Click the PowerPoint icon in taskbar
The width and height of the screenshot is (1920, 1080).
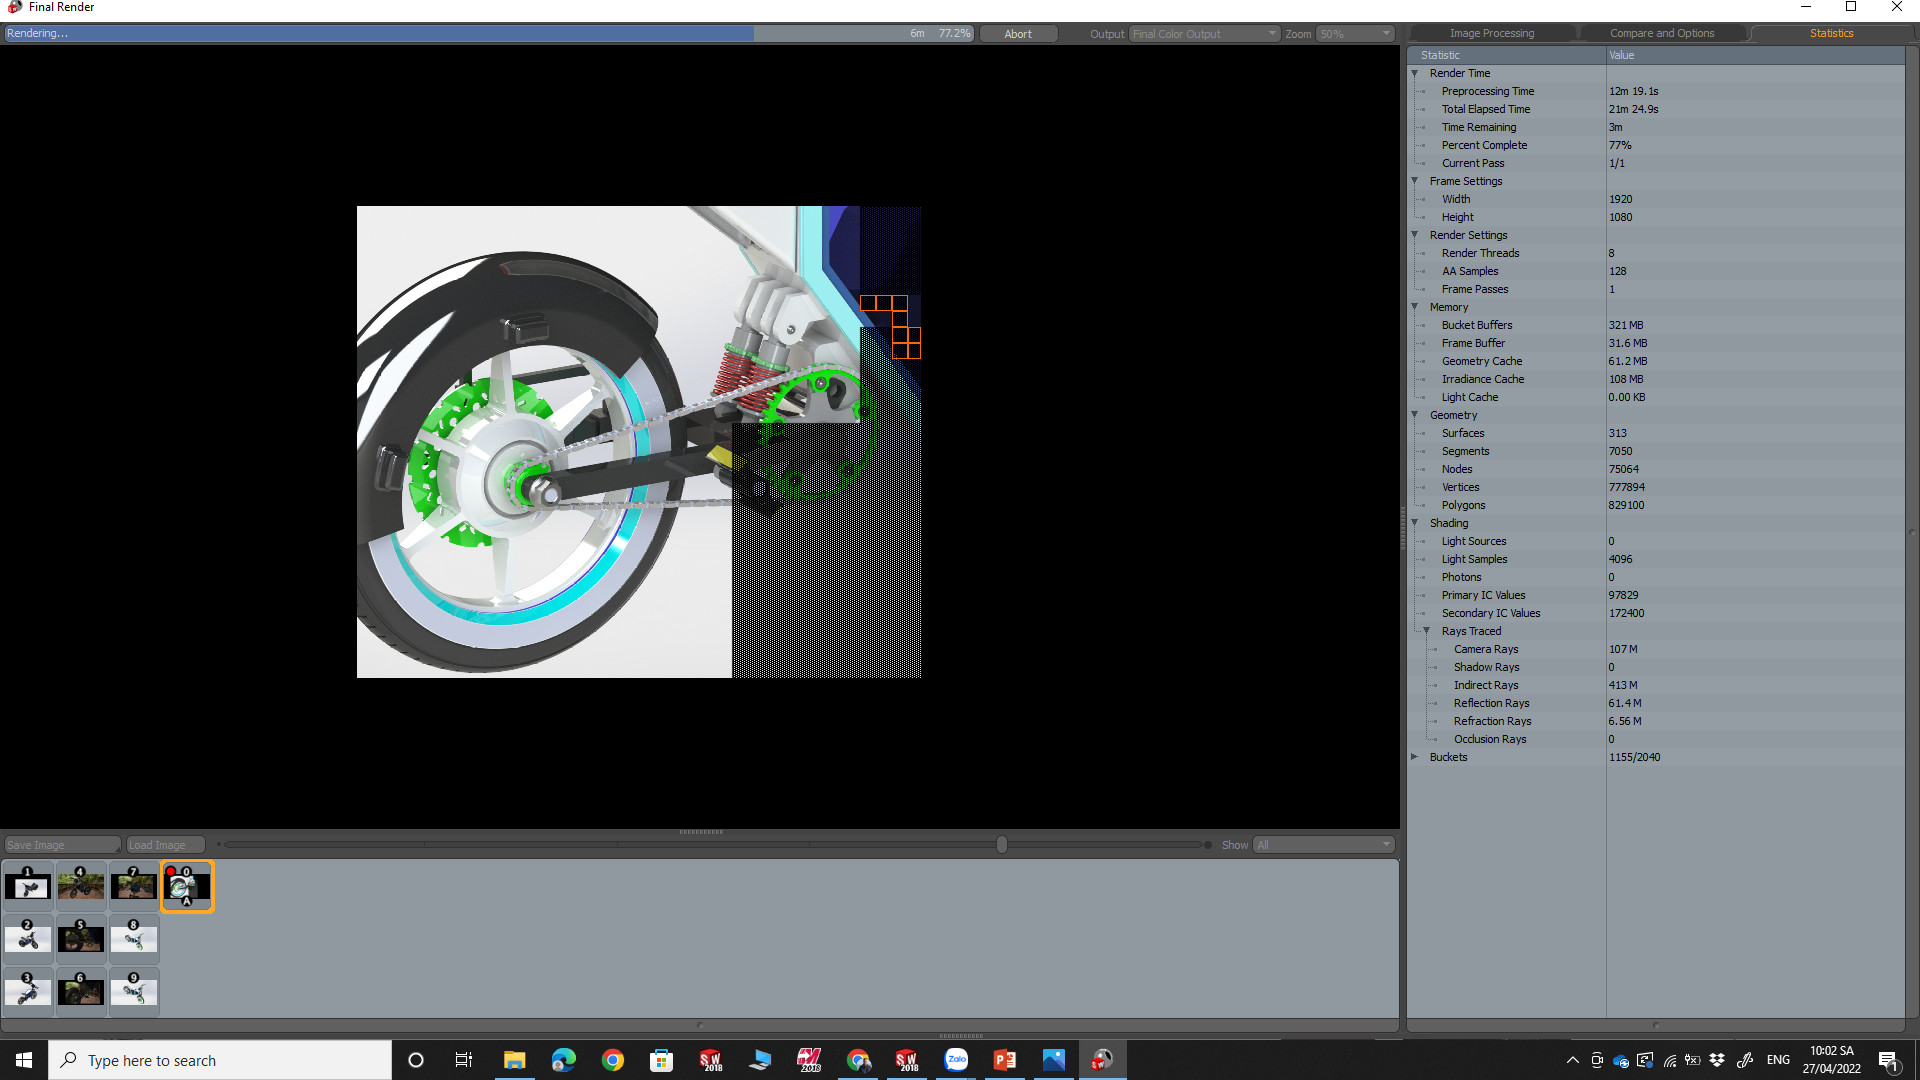point(1005,1060)
